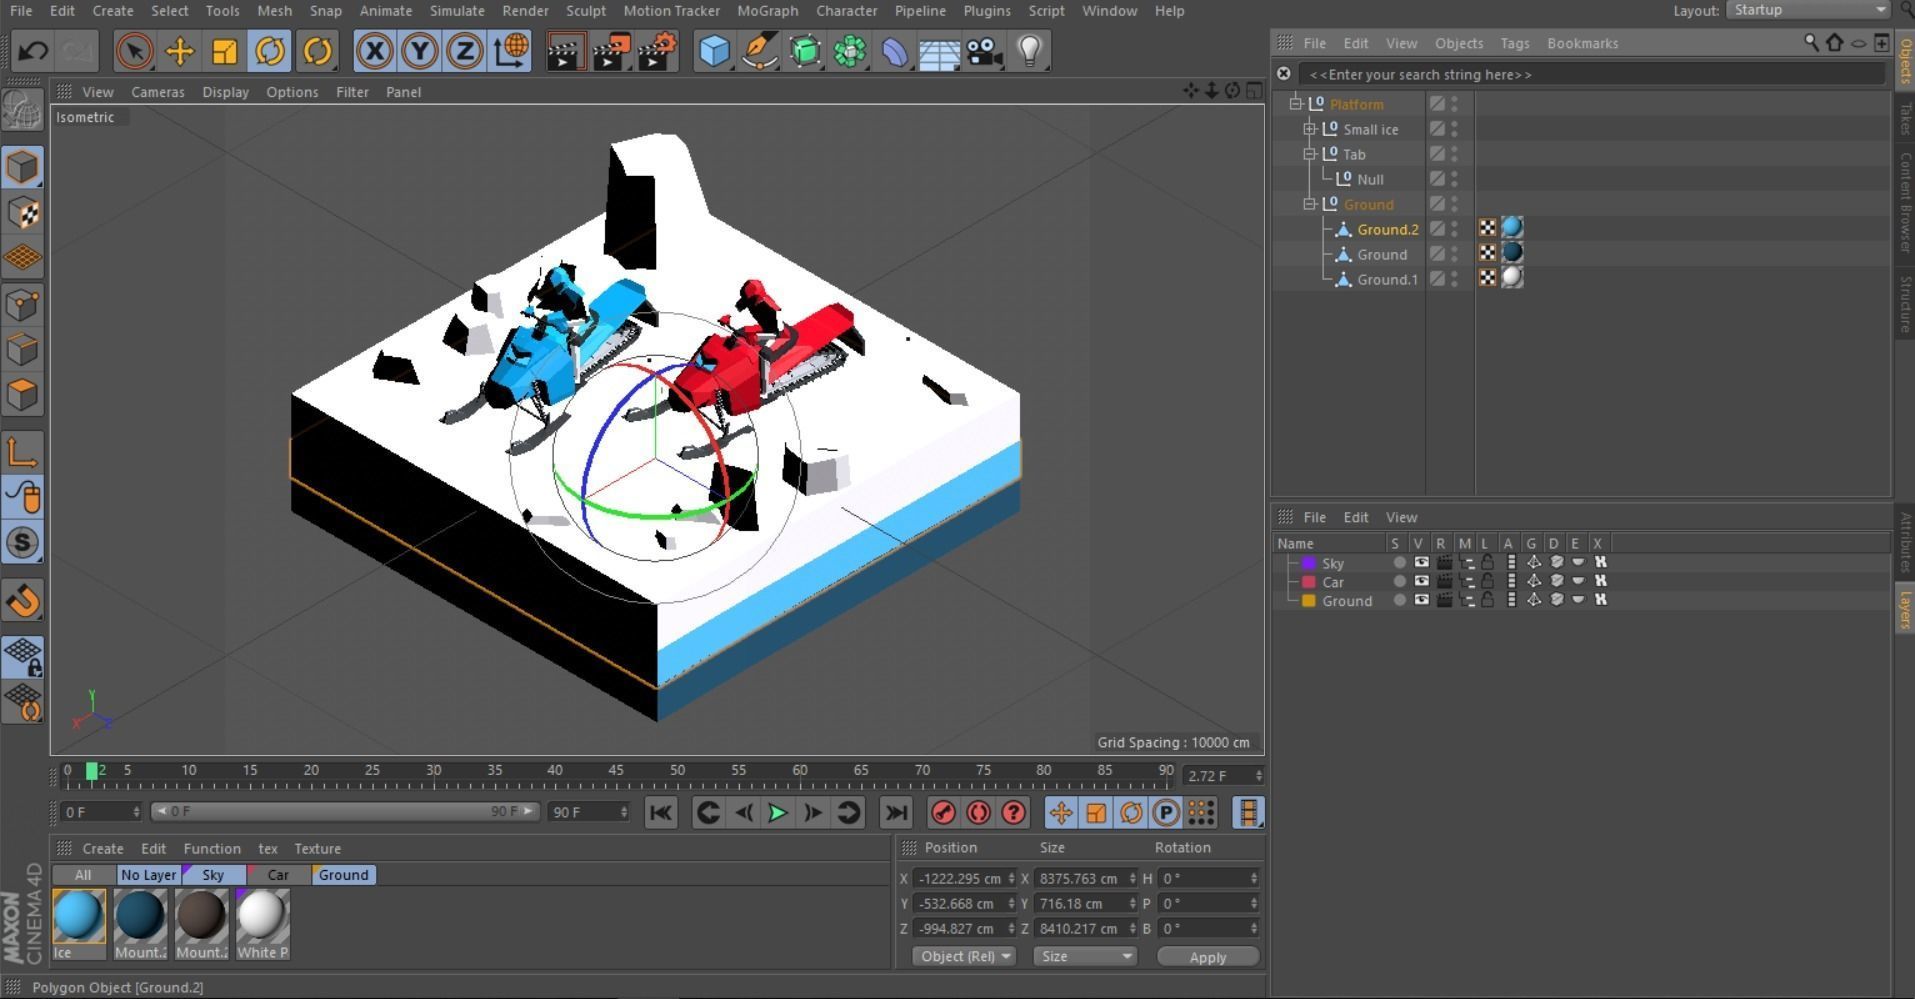Toggle Car layer viewport visibility
This screenshot has height=999, width=1915.
point(1421,581)
